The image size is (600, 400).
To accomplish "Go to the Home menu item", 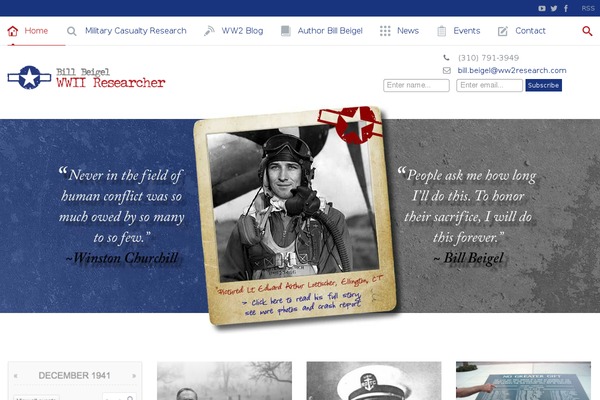I will click(36, 31).
